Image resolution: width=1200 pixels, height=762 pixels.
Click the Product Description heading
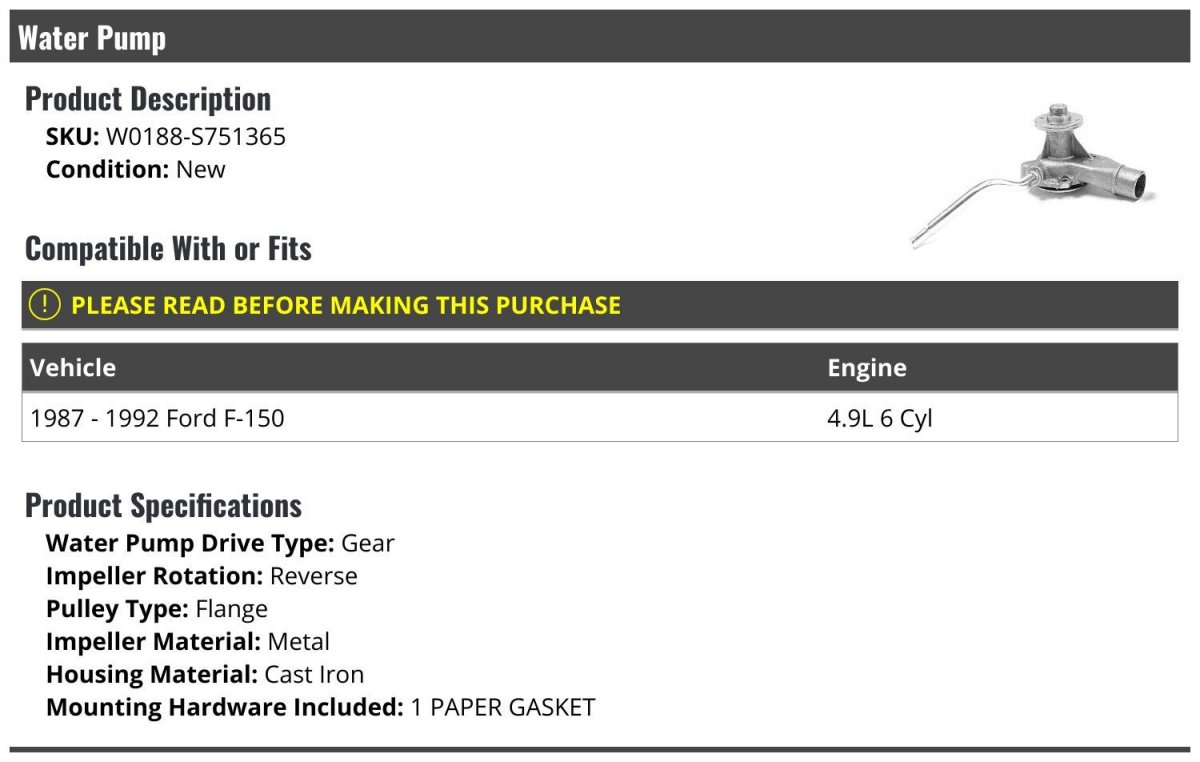(148, 99)
